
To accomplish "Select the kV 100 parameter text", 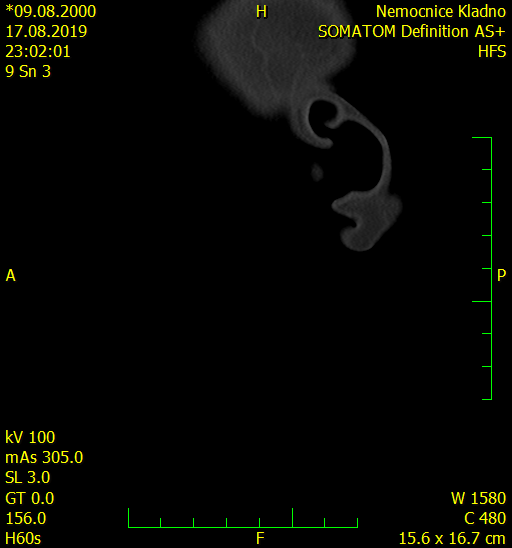I will 30,437.
